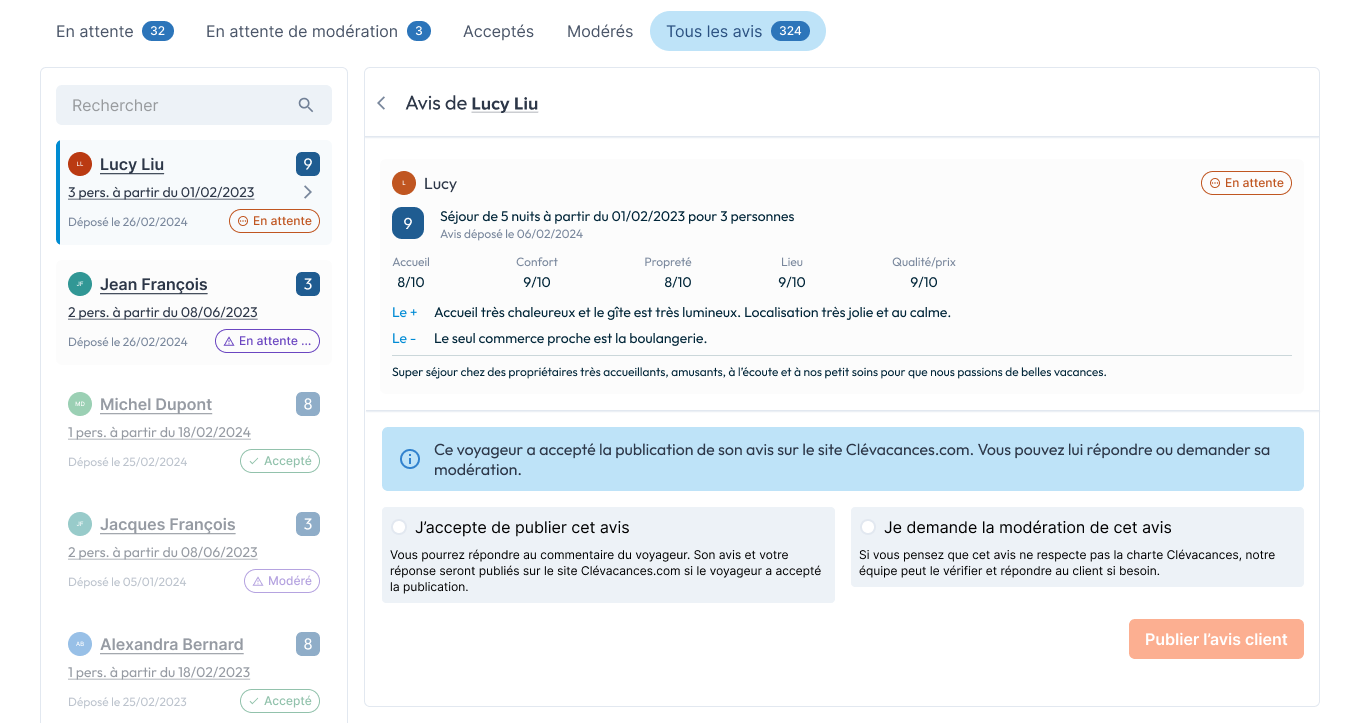Click the score 9 badge in review detail

click(x=408, y=223)
